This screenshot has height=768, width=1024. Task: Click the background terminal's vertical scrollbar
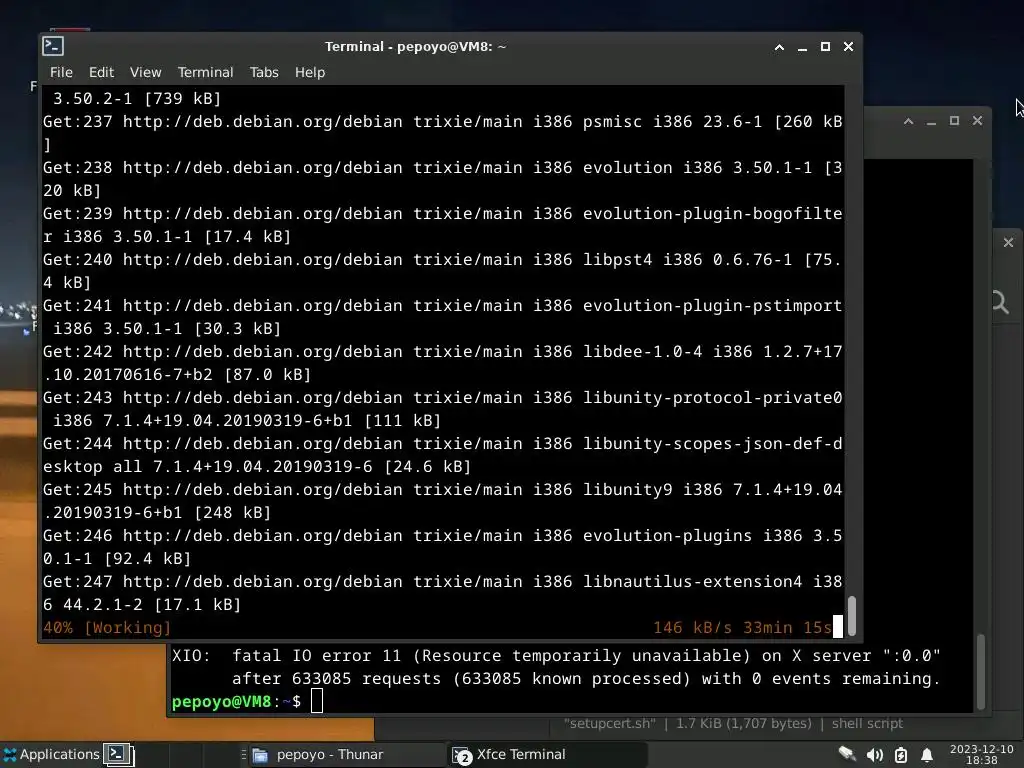coord(980,671)
